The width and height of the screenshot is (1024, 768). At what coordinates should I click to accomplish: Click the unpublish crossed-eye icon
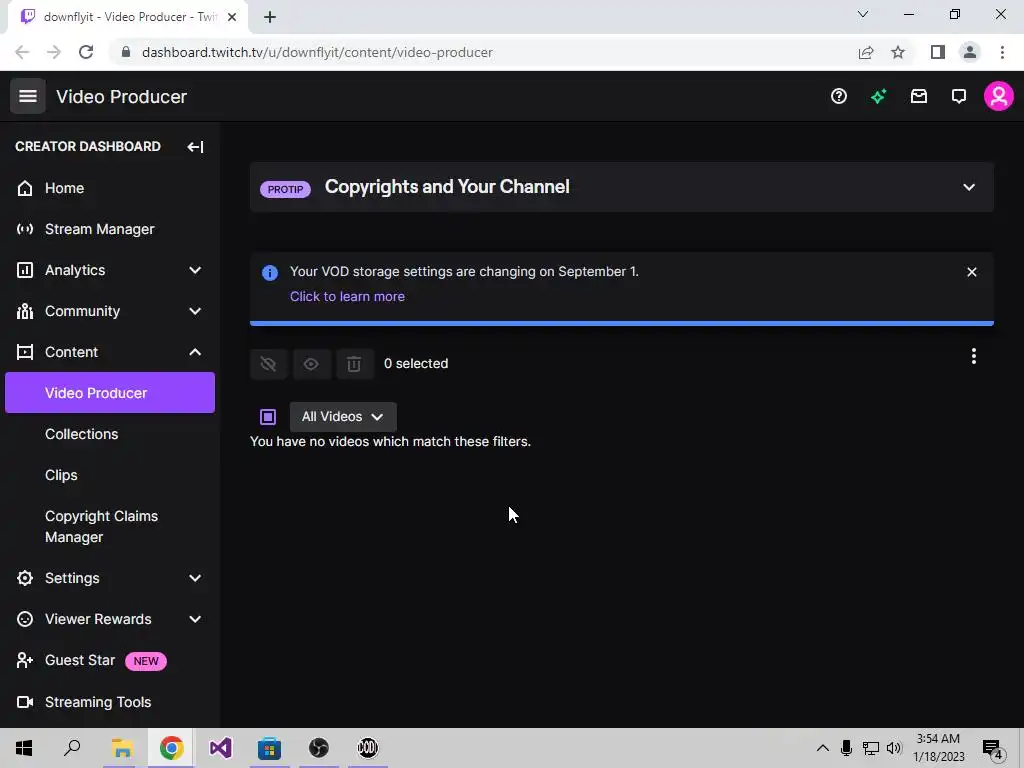(268, 364)
